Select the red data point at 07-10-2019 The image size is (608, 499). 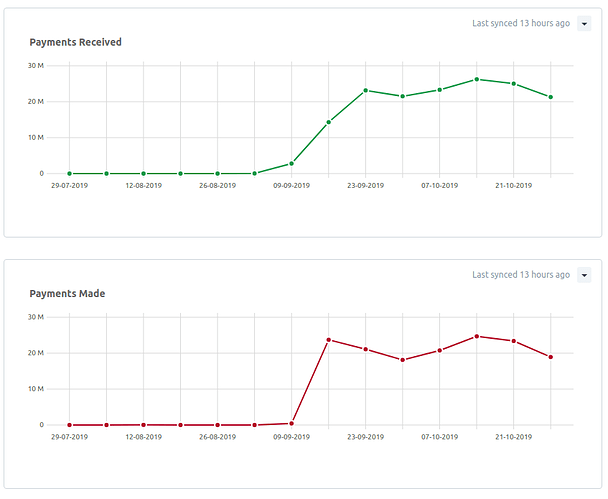point(440,351)
